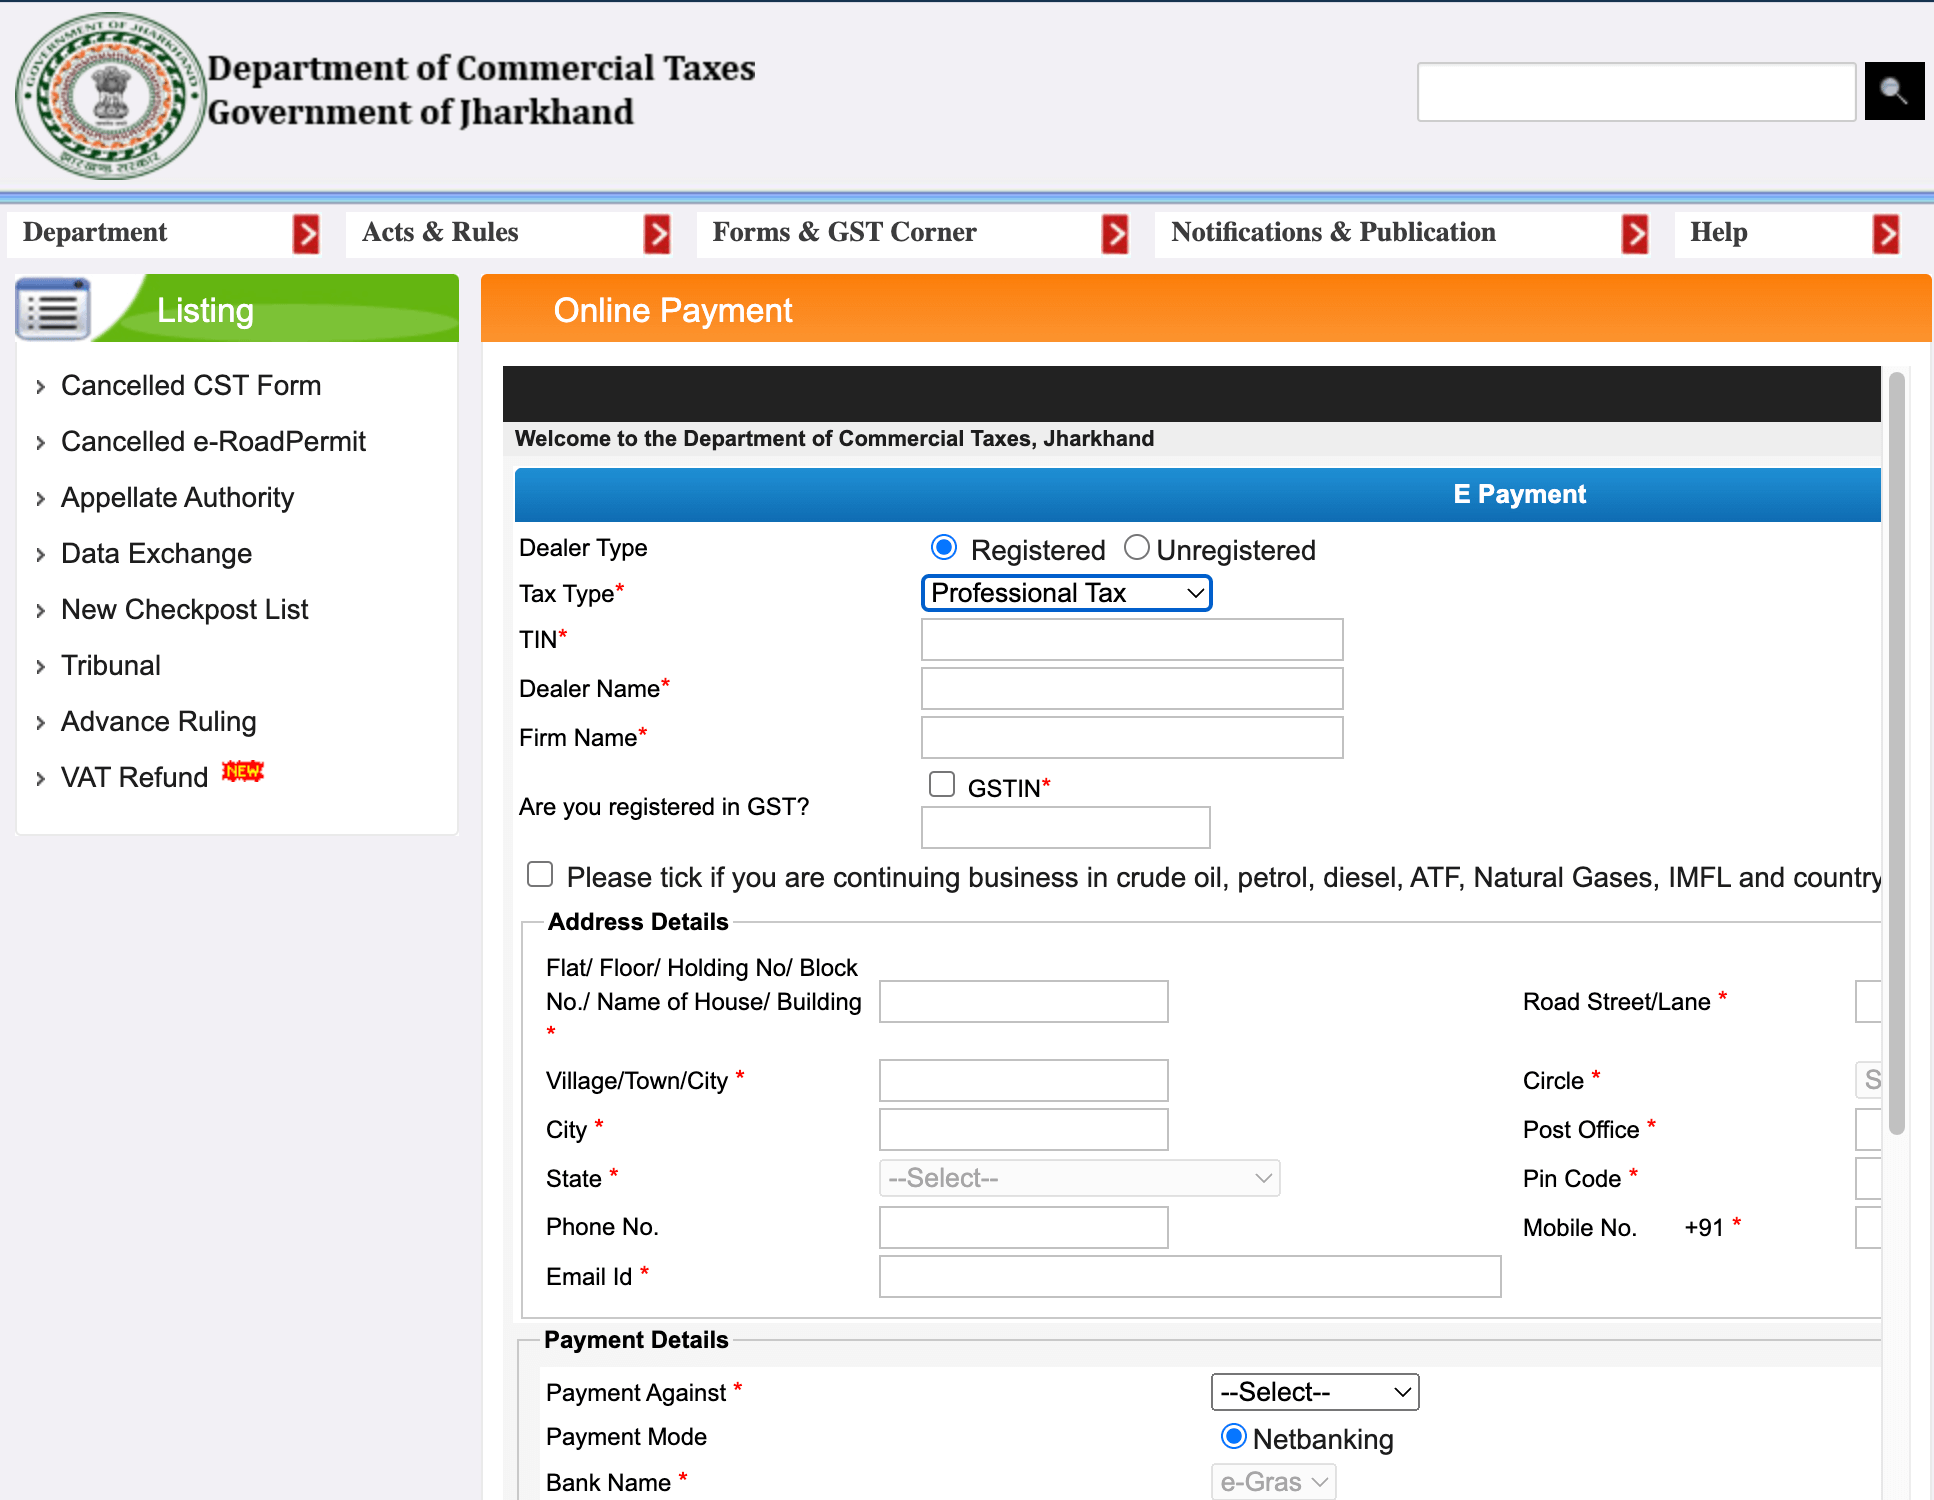Click the Jharkhand government emblem logo
This screenshot has width=1934, height=1500.
(109, 96)
